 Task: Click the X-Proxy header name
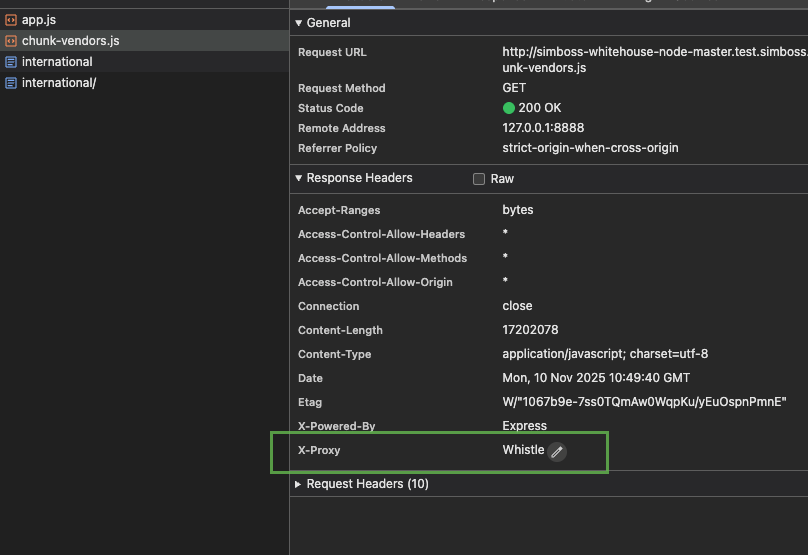coord(319,451)
